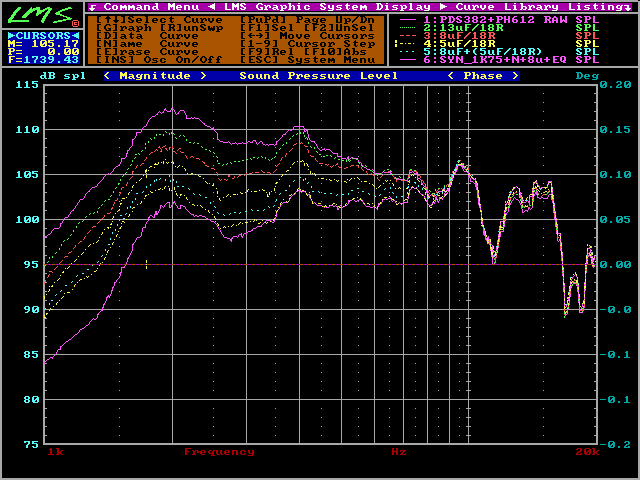
Task: Click the [F2]UnSel command
Action: click(339, 28)
